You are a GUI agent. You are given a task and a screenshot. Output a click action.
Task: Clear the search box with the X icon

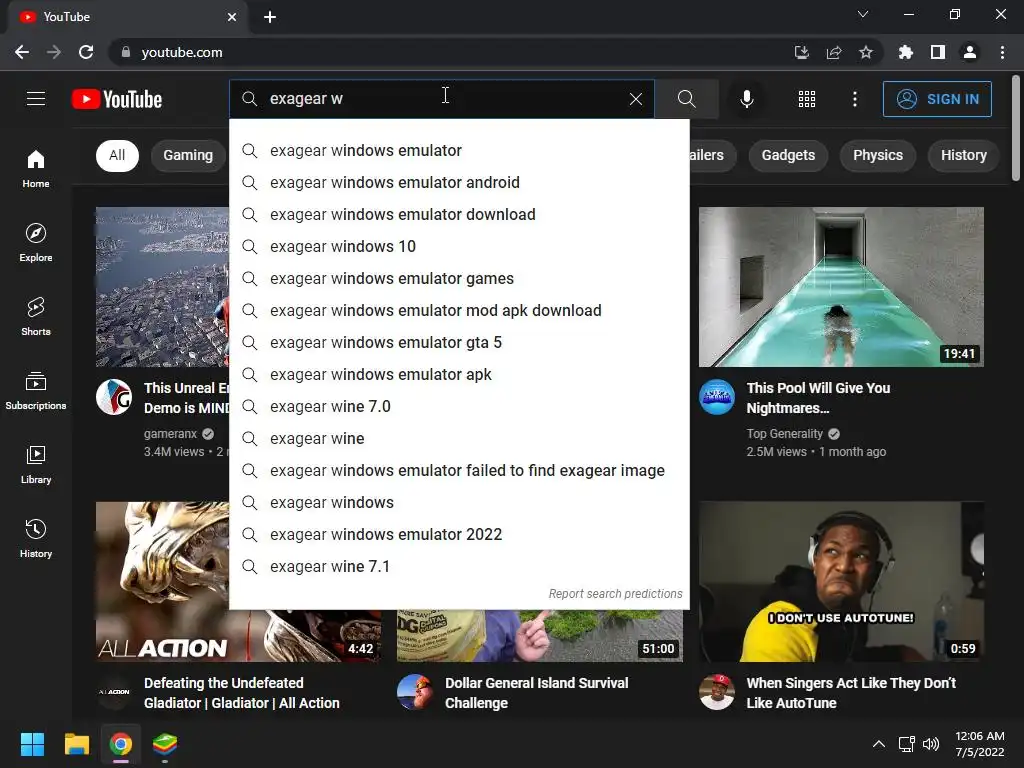(635, 99)
